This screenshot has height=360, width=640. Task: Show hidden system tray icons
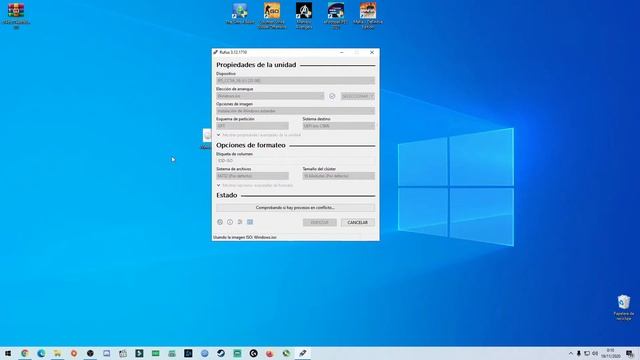(x=571, y=353)
